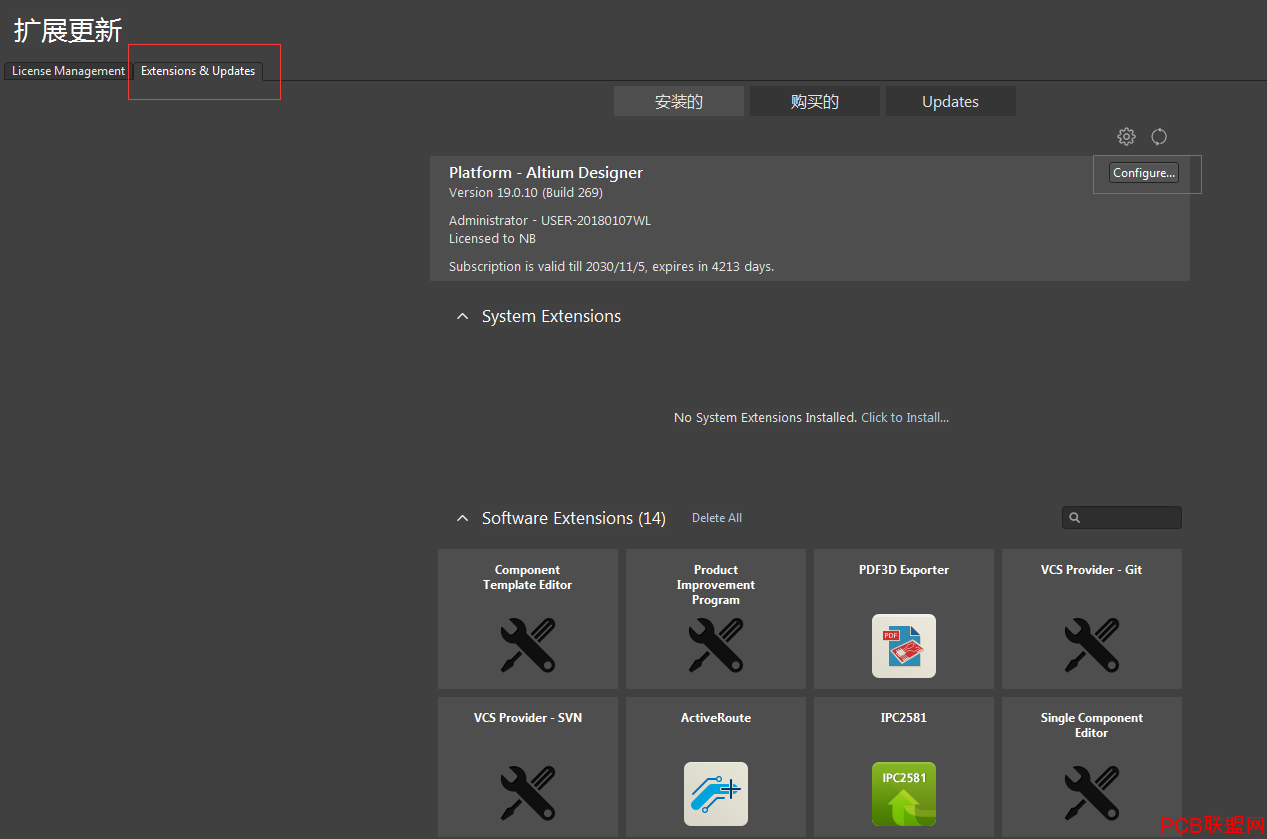Switch to License Management tab
Viewport: 1267px width, 839px height.
68,71
